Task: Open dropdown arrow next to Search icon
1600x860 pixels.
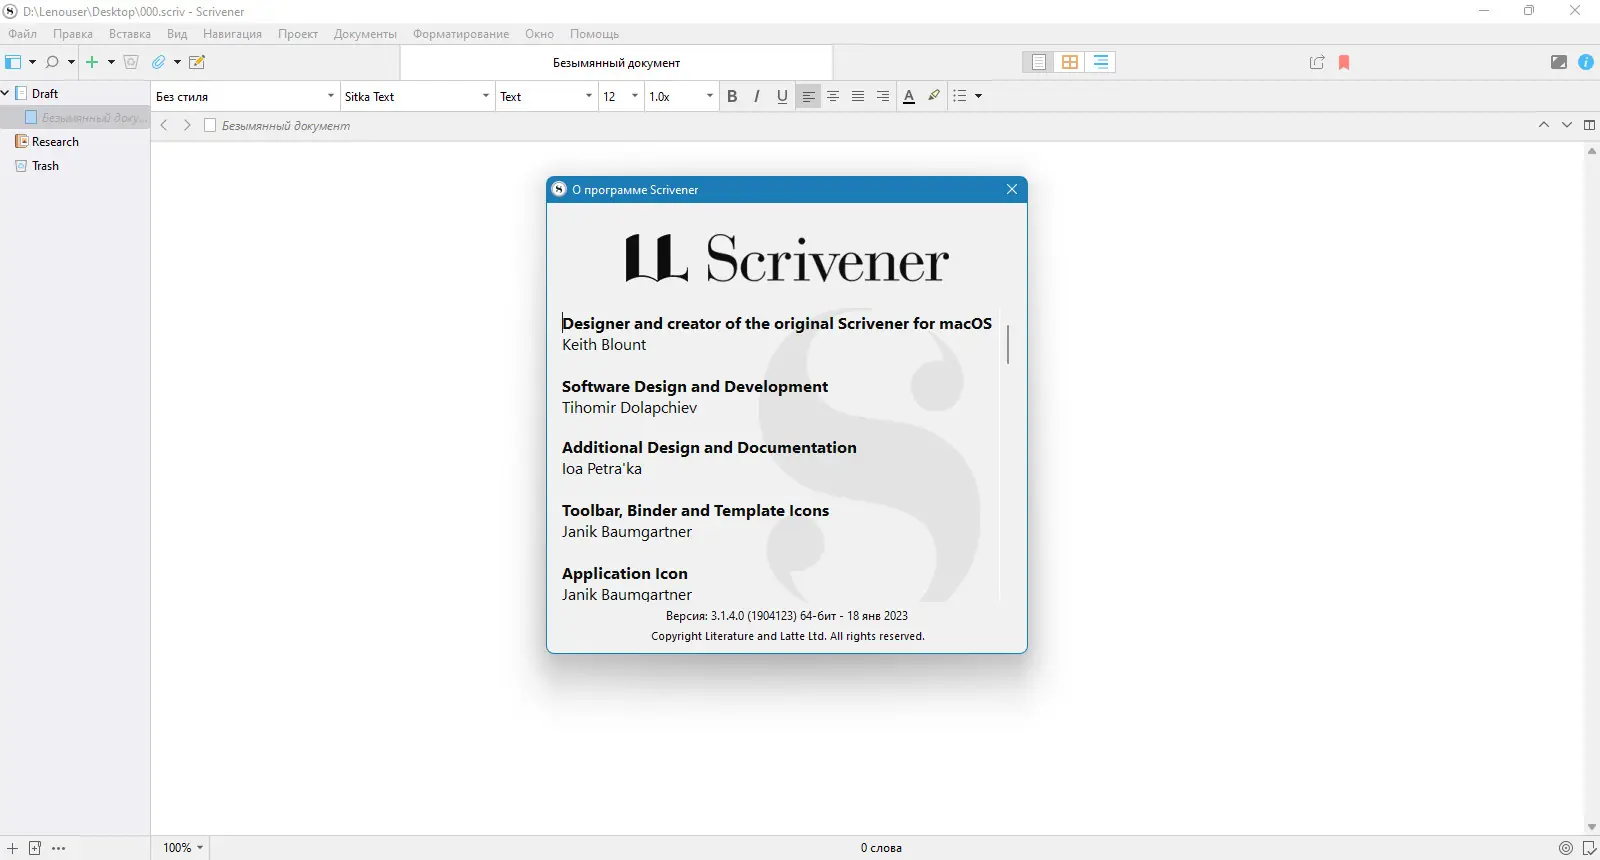Action: pos(71,62)
